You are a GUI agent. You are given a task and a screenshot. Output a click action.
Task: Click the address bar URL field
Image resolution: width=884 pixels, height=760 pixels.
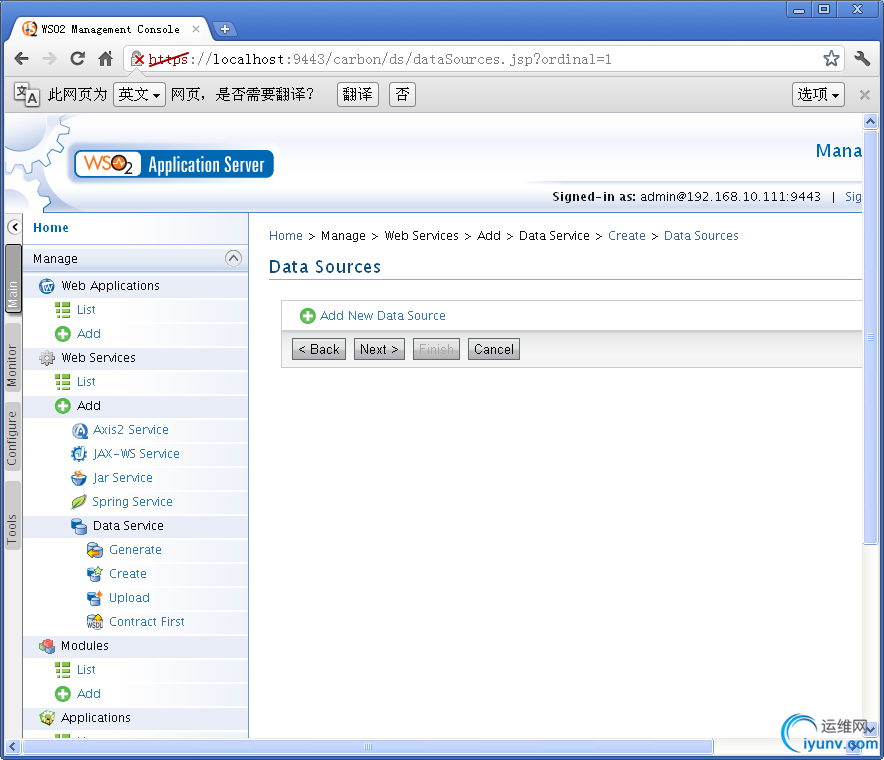pyautogui.click(x=483, y=59)
